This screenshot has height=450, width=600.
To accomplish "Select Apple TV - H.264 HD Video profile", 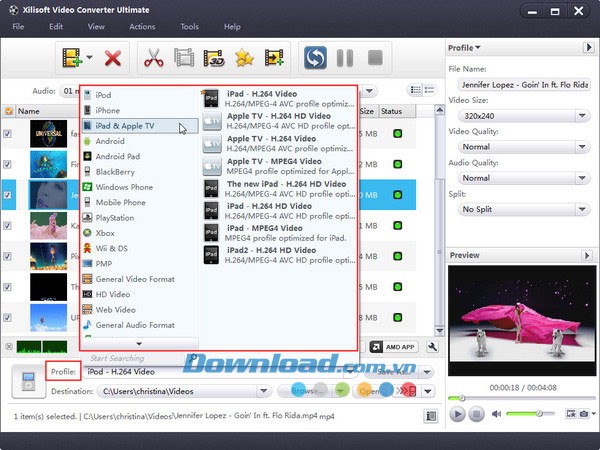I will tap(279, 121).
